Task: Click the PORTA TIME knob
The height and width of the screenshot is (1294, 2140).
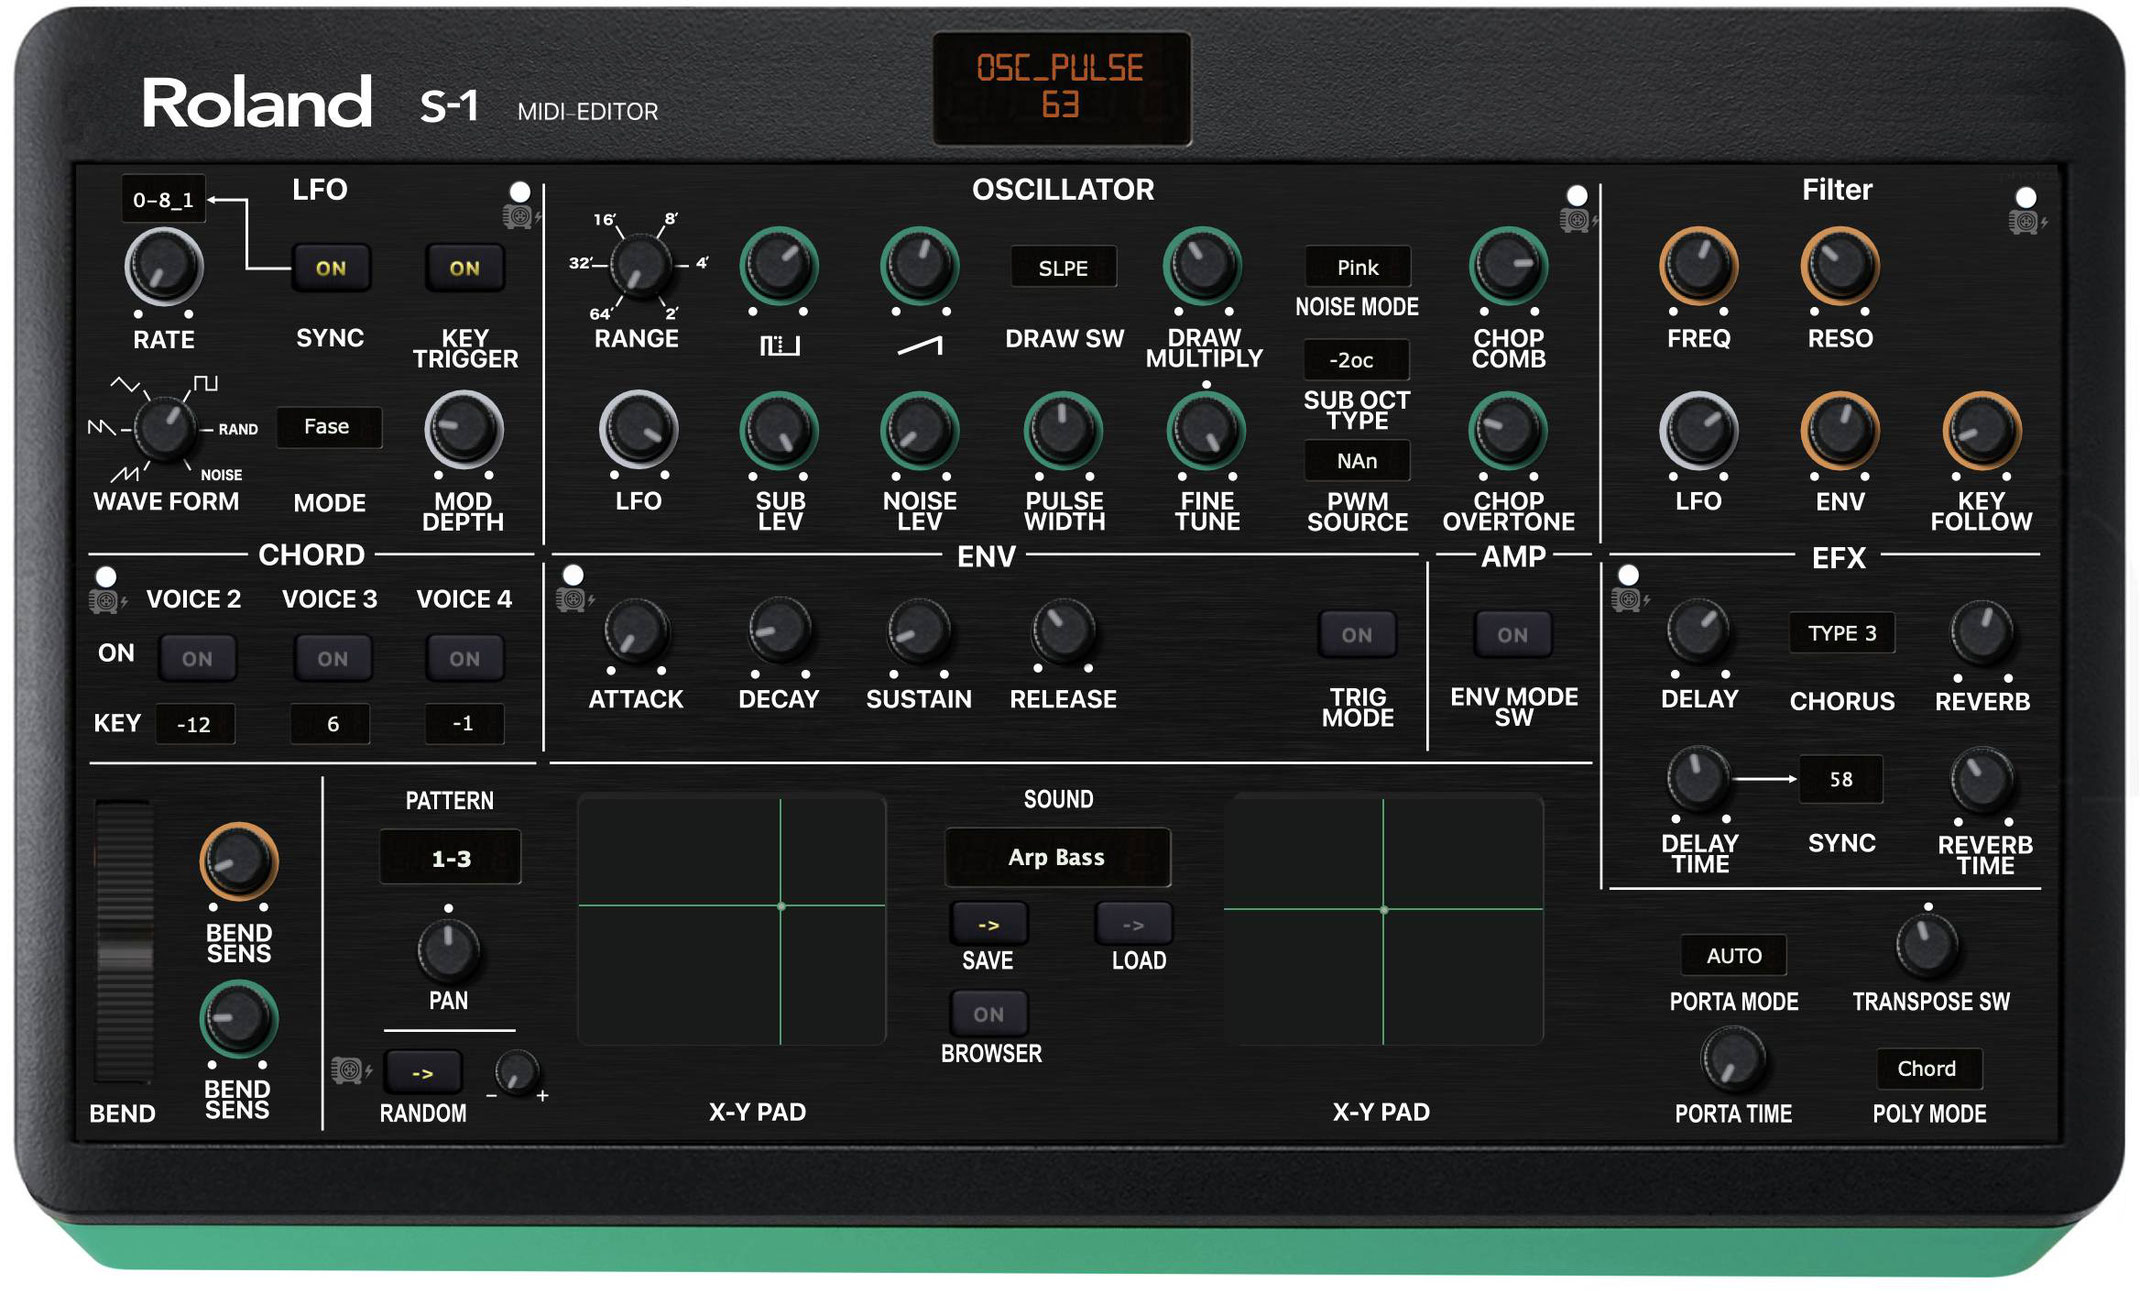Action: tap(1733, 1060)
